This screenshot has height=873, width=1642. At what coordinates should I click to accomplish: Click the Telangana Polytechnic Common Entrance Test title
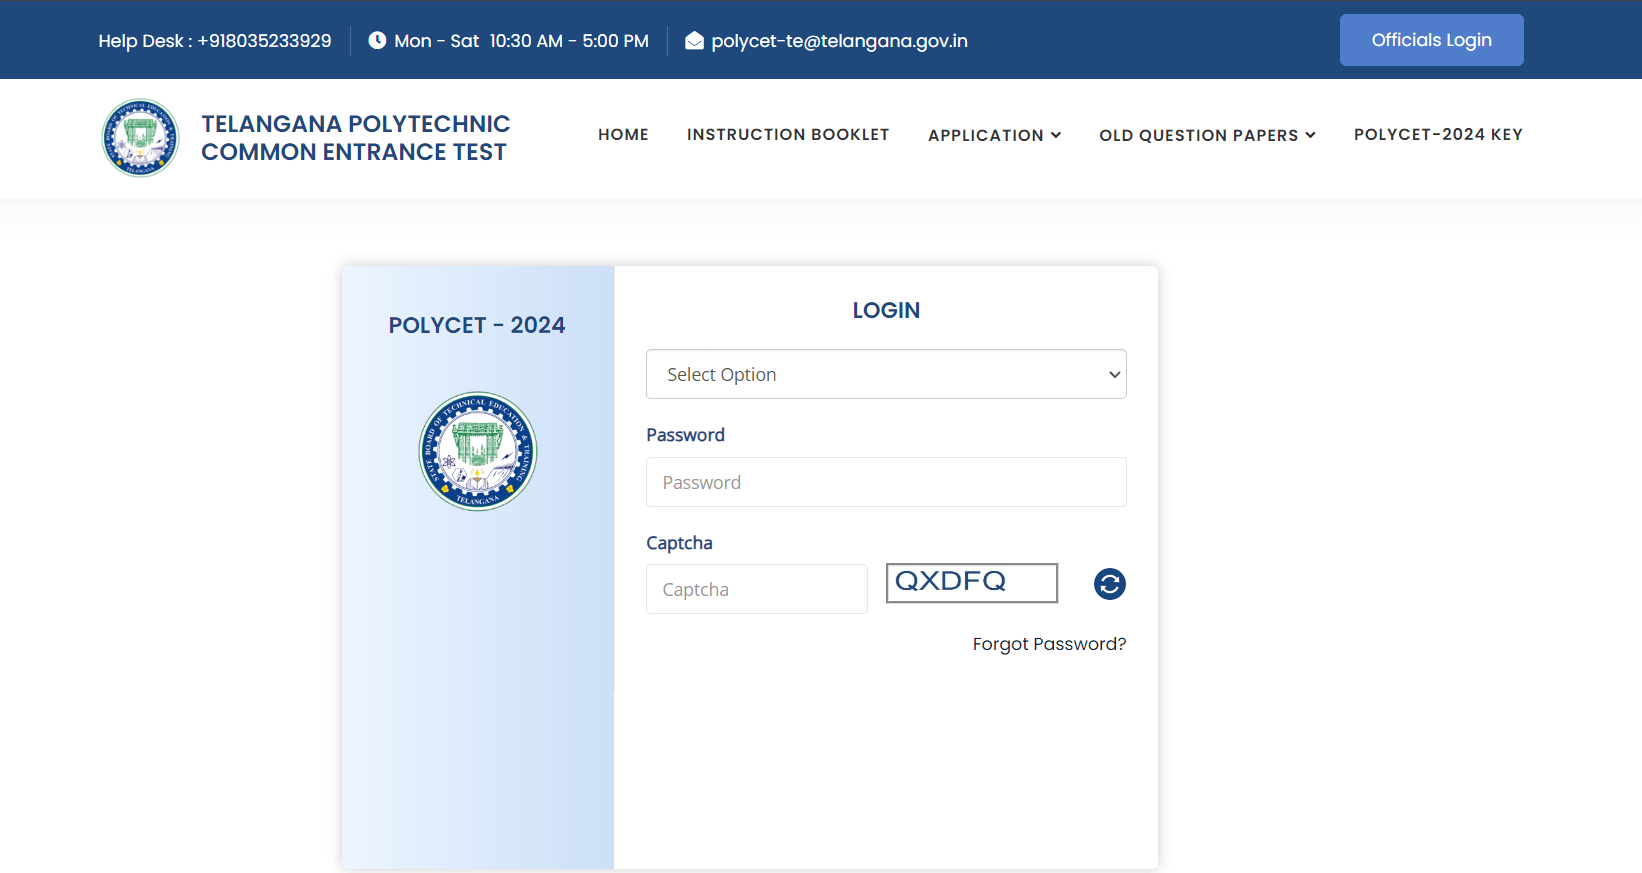point(355,138)
